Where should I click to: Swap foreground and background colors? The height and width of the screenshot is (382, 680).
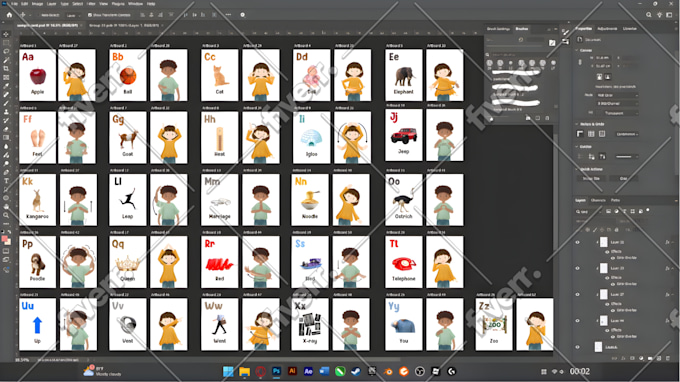(10, 232)
